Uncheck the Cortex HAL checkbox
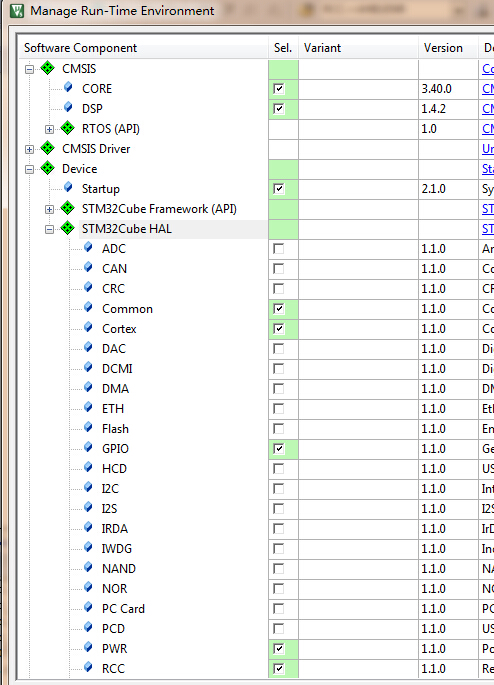 click(279, 329)
